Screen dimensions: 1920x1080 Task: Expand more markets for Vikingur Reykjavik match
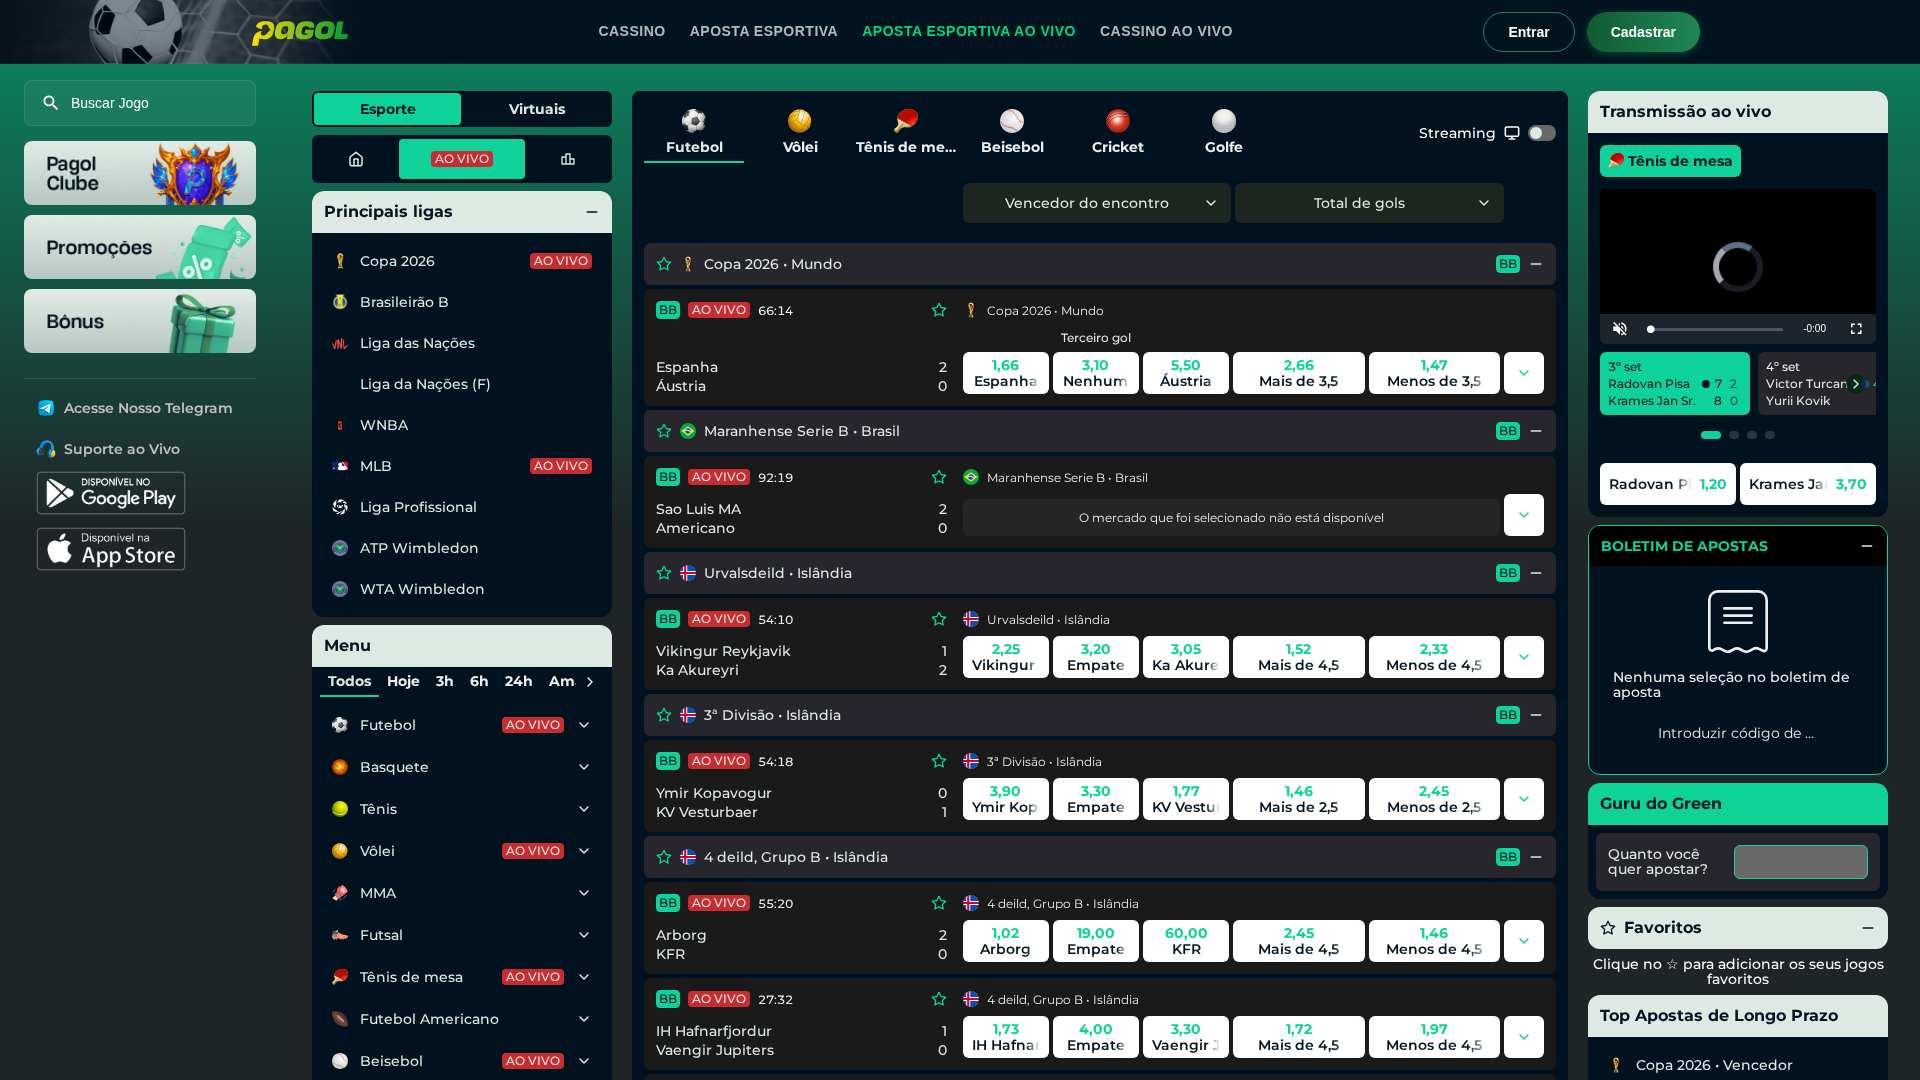point(1524,657)
